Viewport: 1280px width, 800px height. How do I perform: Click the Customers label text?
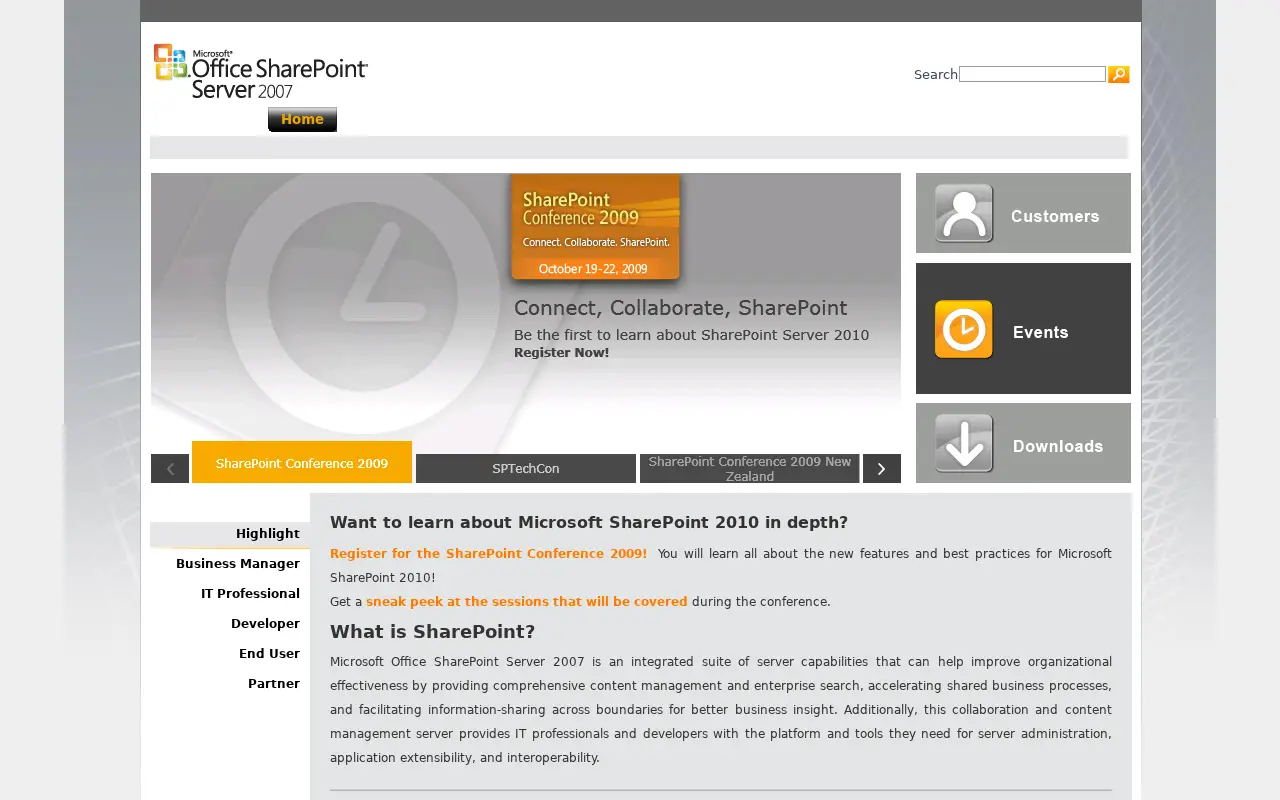coord(1055,216)
